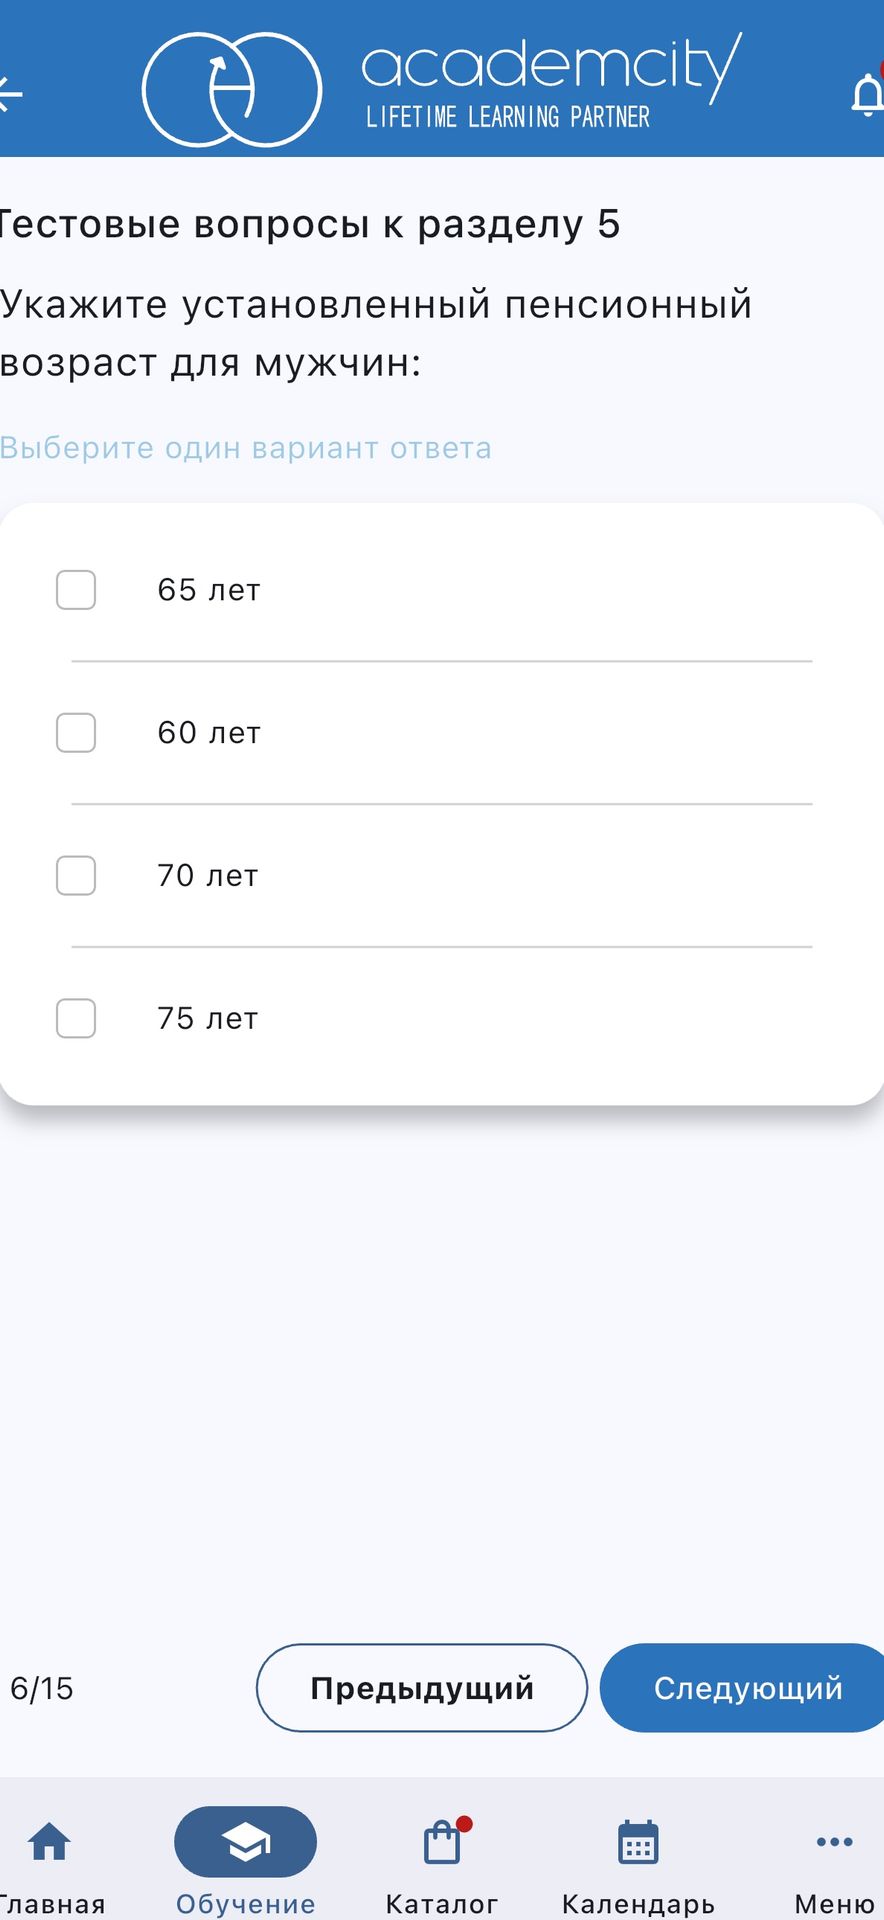The height and width of the screenshot is (1920, 884).
Task: Switch to the Календарь tab label
Action: (x=638, y=1904)
